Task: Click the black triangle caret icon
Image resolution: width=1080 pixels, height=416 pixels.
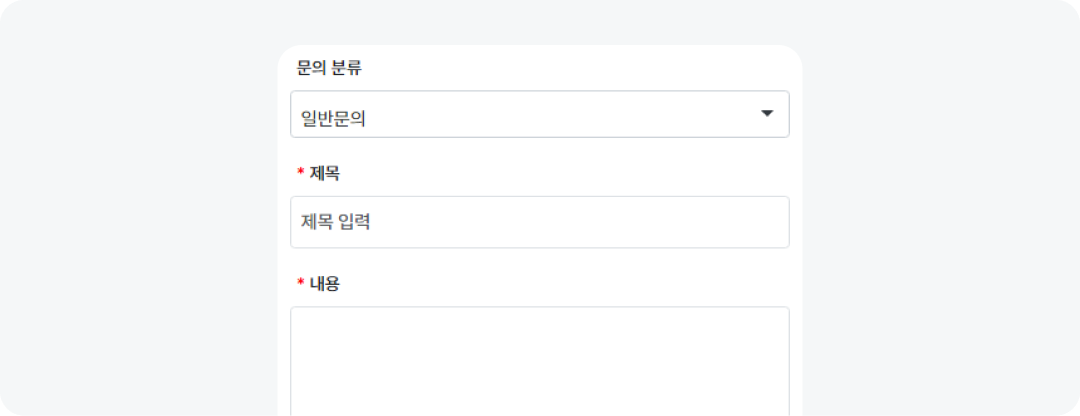Action: pos(767,114)
